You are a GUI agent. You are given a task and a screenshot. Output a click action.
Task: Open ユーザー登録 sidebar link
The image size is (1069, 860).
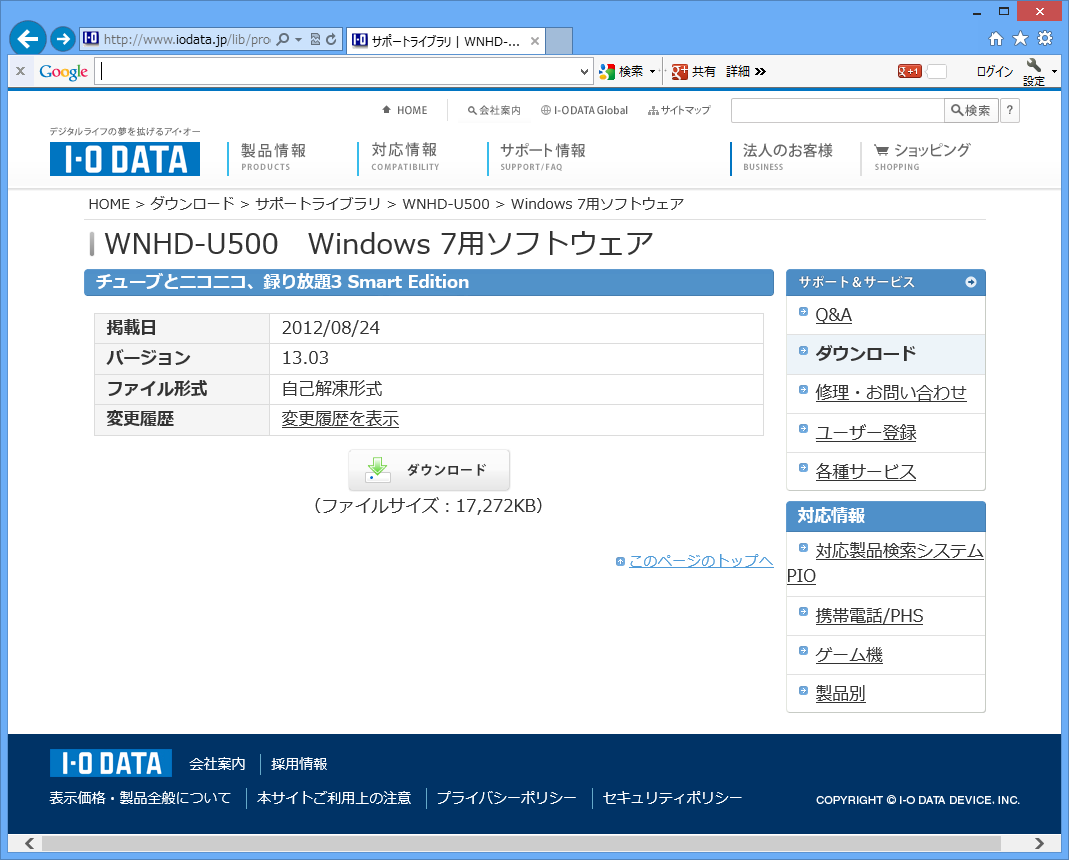point(866,432)
